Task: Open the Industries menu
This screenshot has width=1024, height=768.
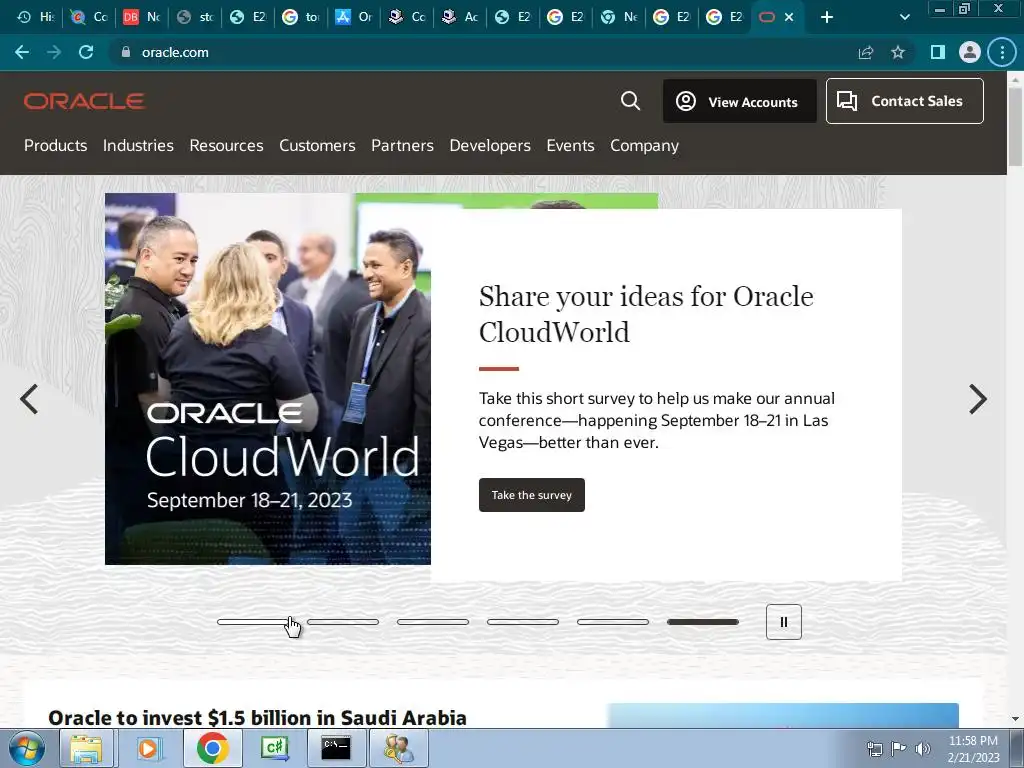Action: pyautogui.click(x=138, y=145)
